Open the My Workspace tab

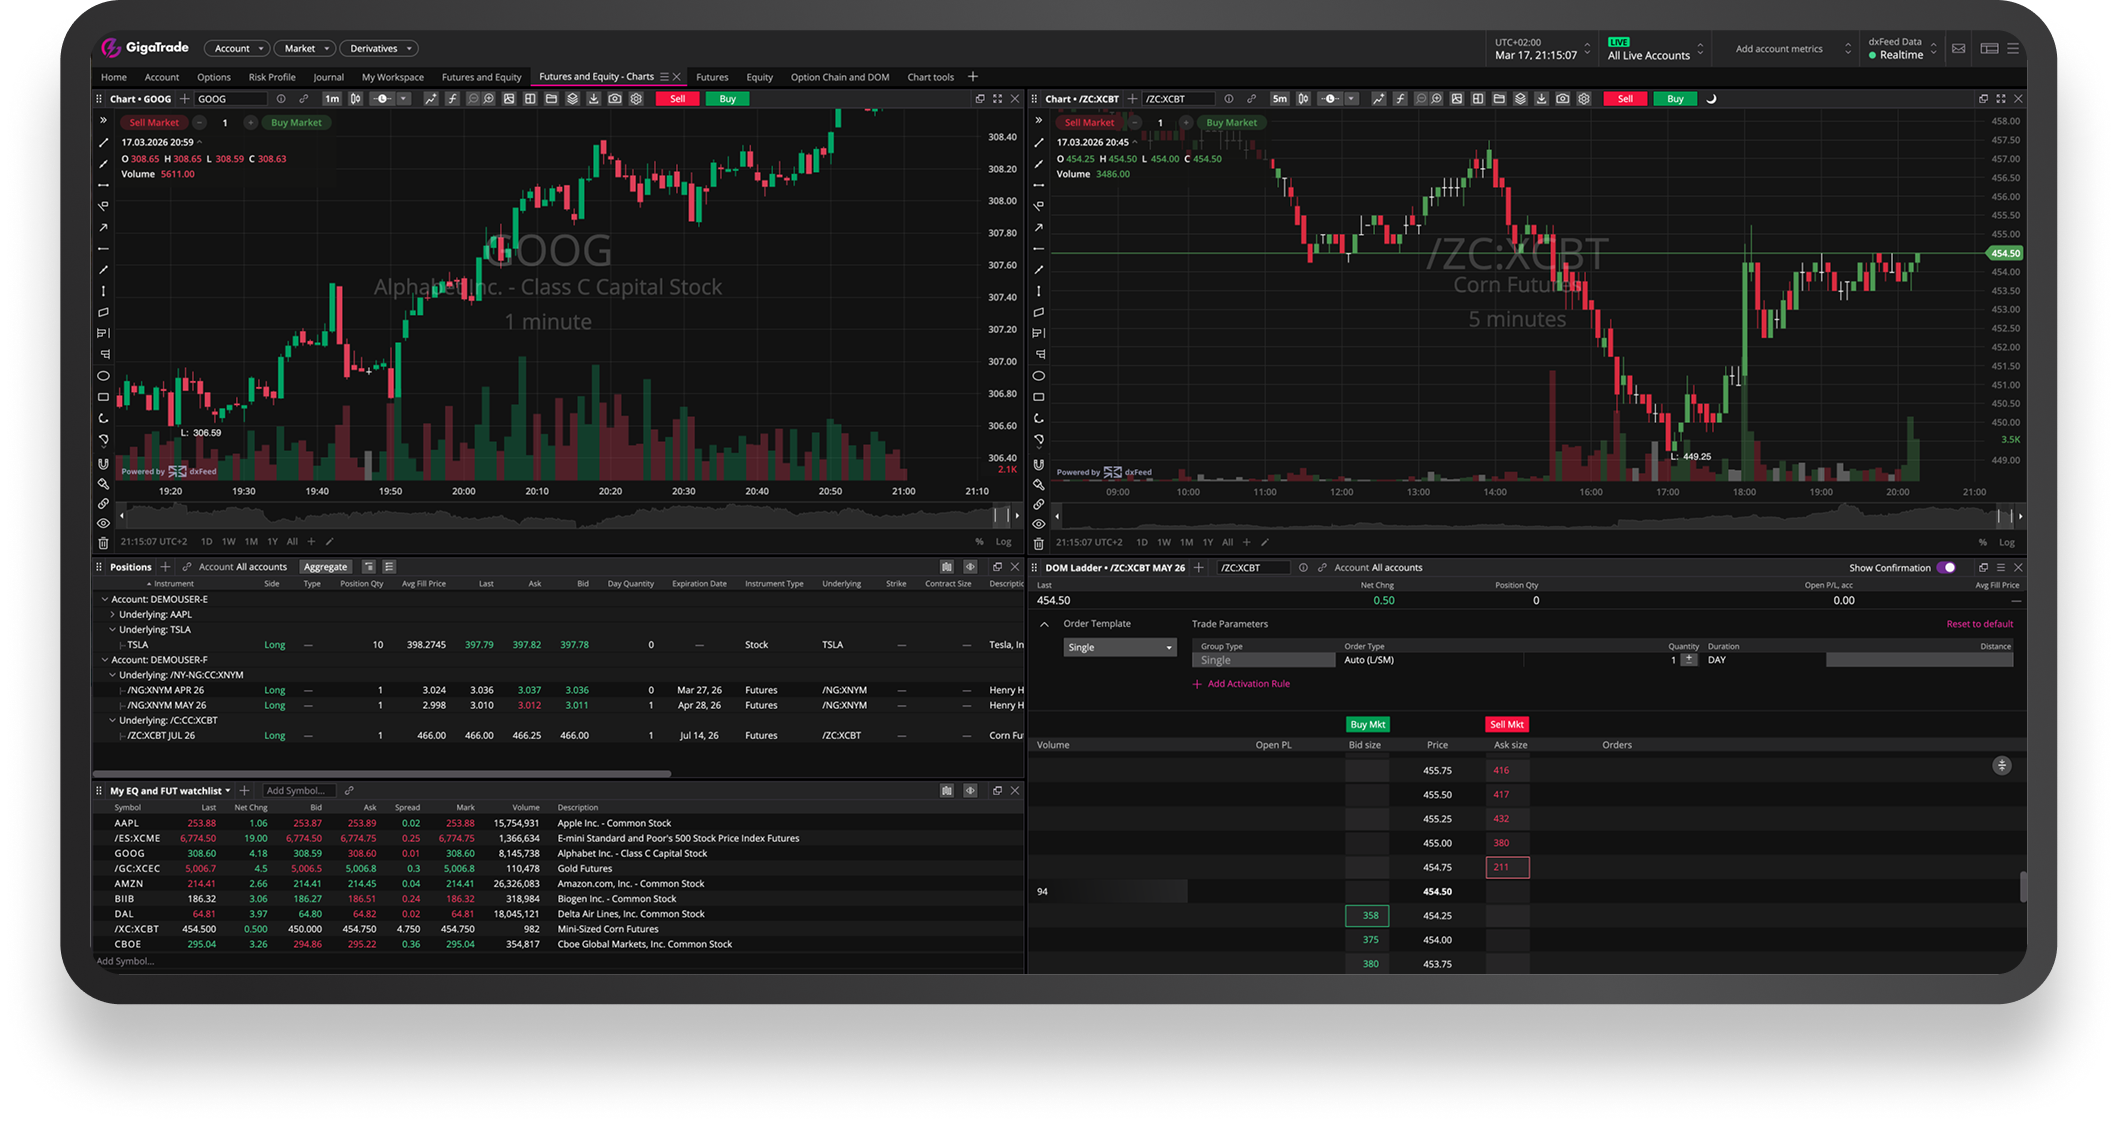pyautogui.click(x=393, y=77)
